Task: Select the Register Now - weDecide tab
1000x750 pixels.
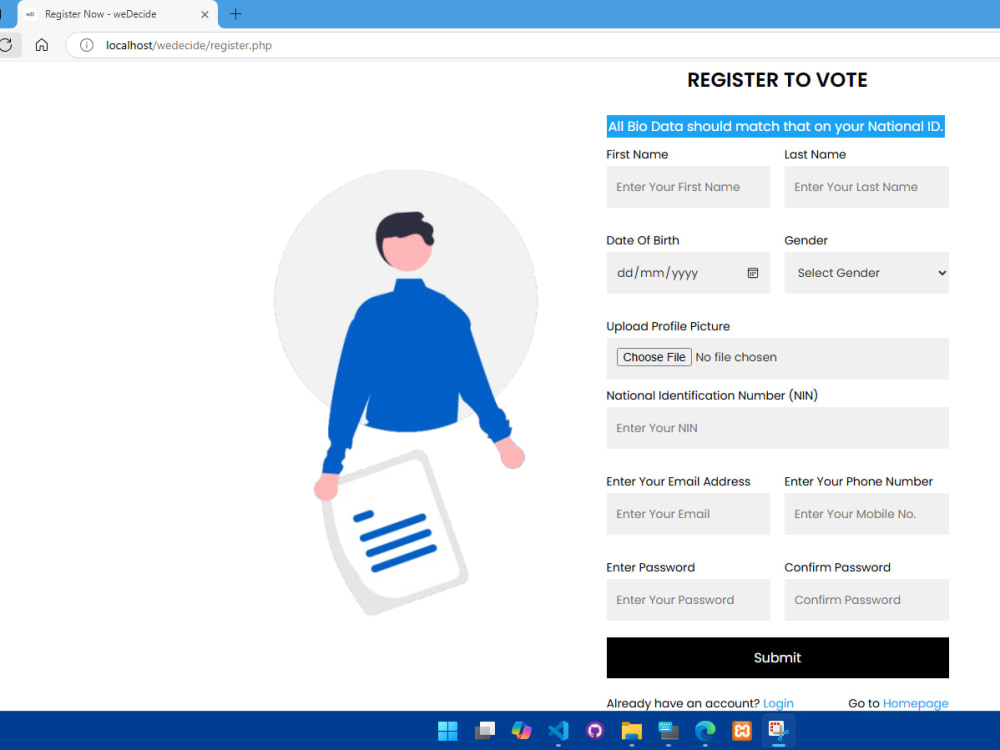Action: pos(118,14)
